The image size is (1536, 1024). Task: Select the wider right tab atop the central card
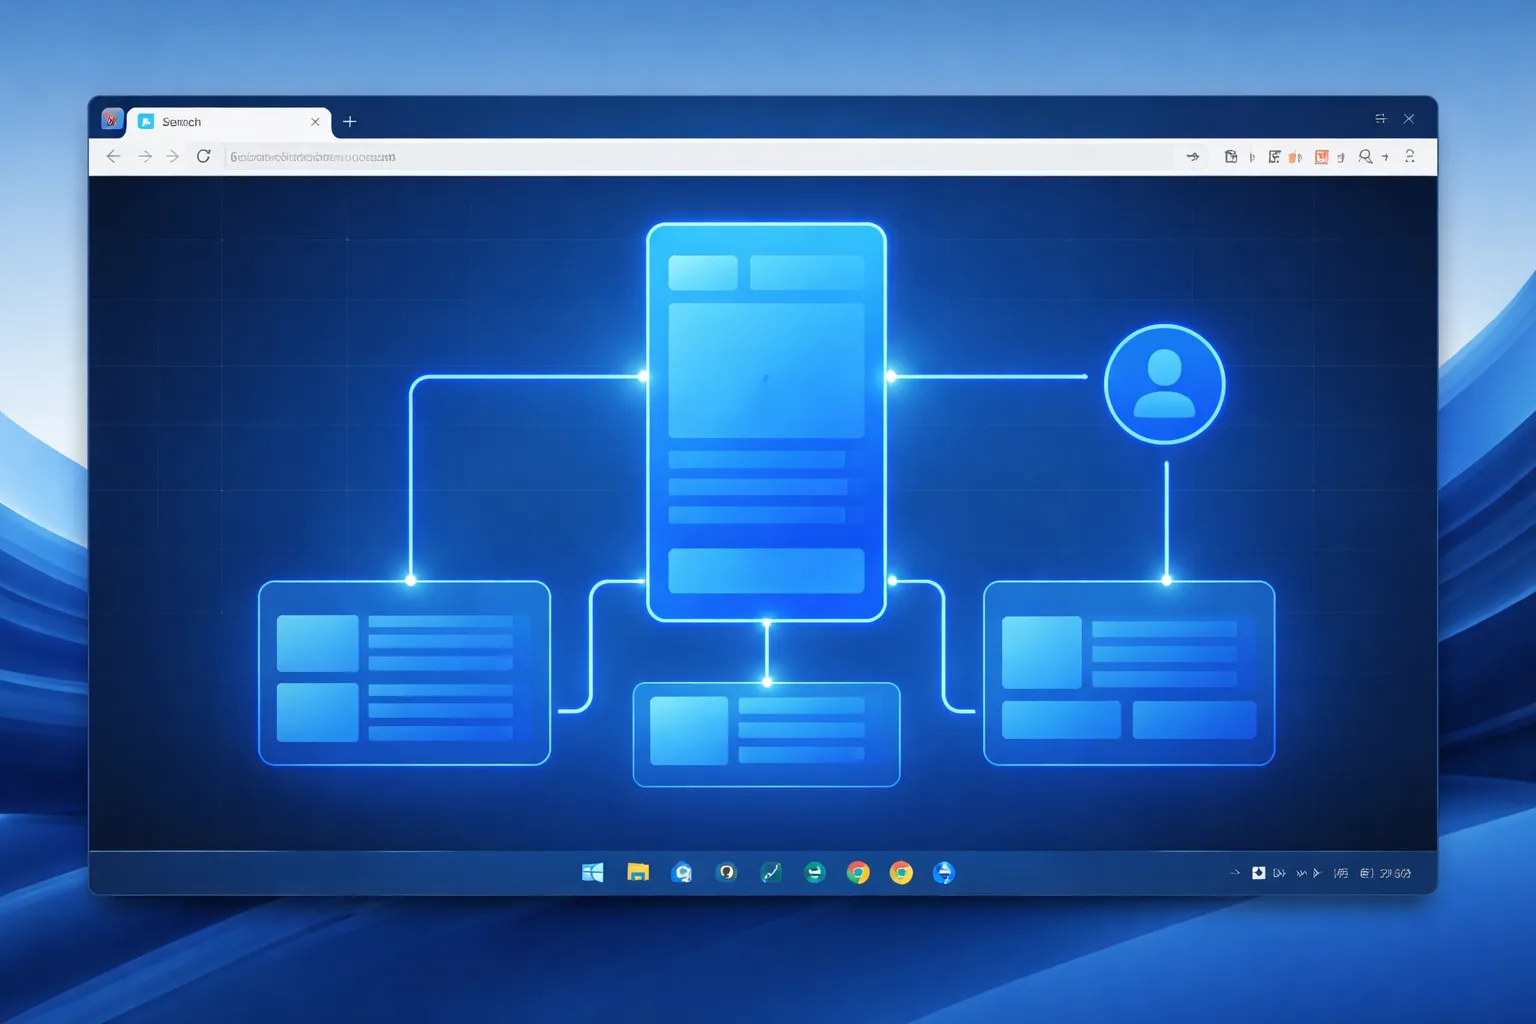(x=807, y=273)
